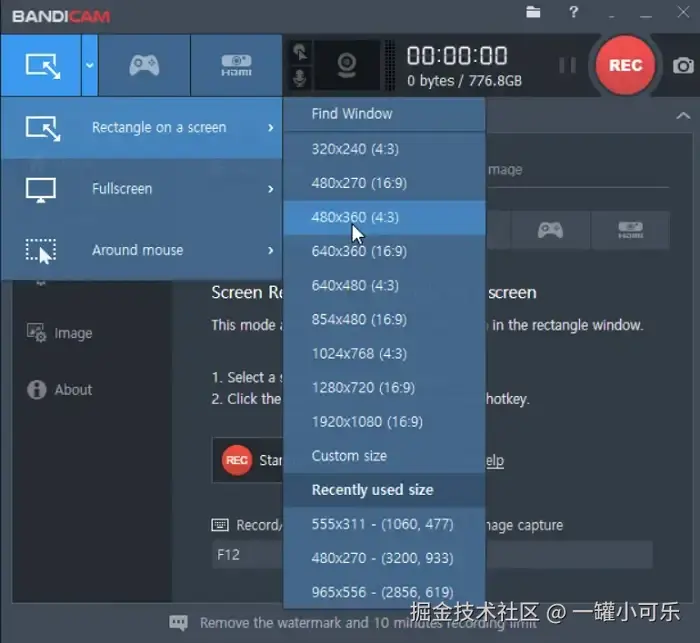Take a screenshot with camera icon
Viewport: 700px width, 643px height.
coord(683,66)
